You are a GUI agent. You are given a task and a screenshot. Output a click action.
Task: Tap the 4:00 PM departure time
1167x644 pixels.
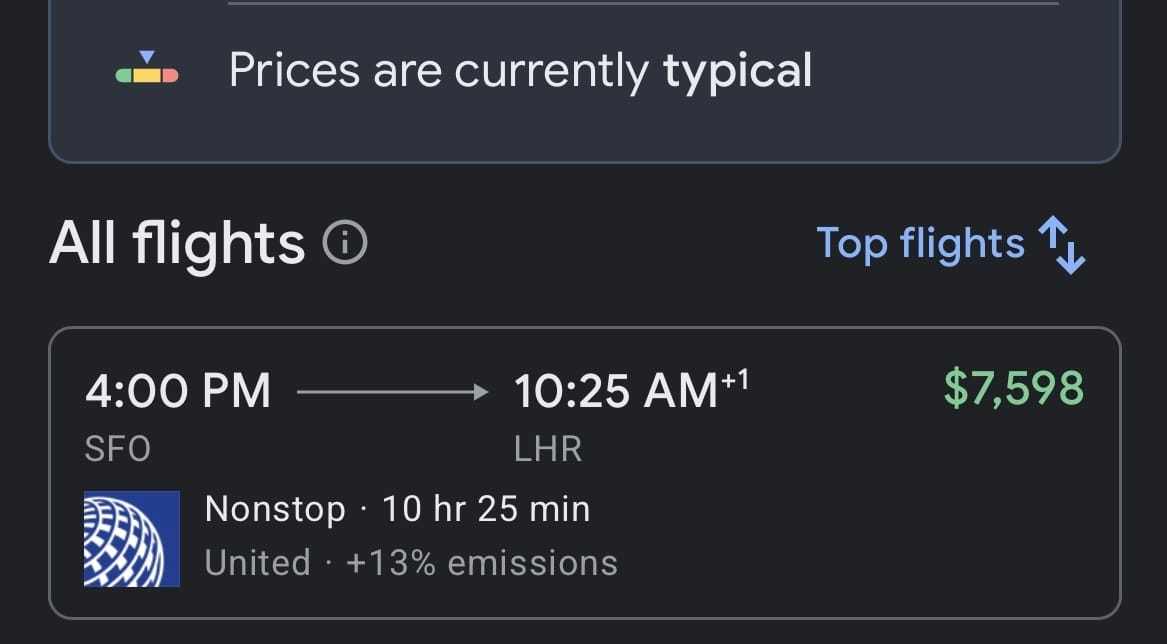pyautogui.click(x=178, y=391)
